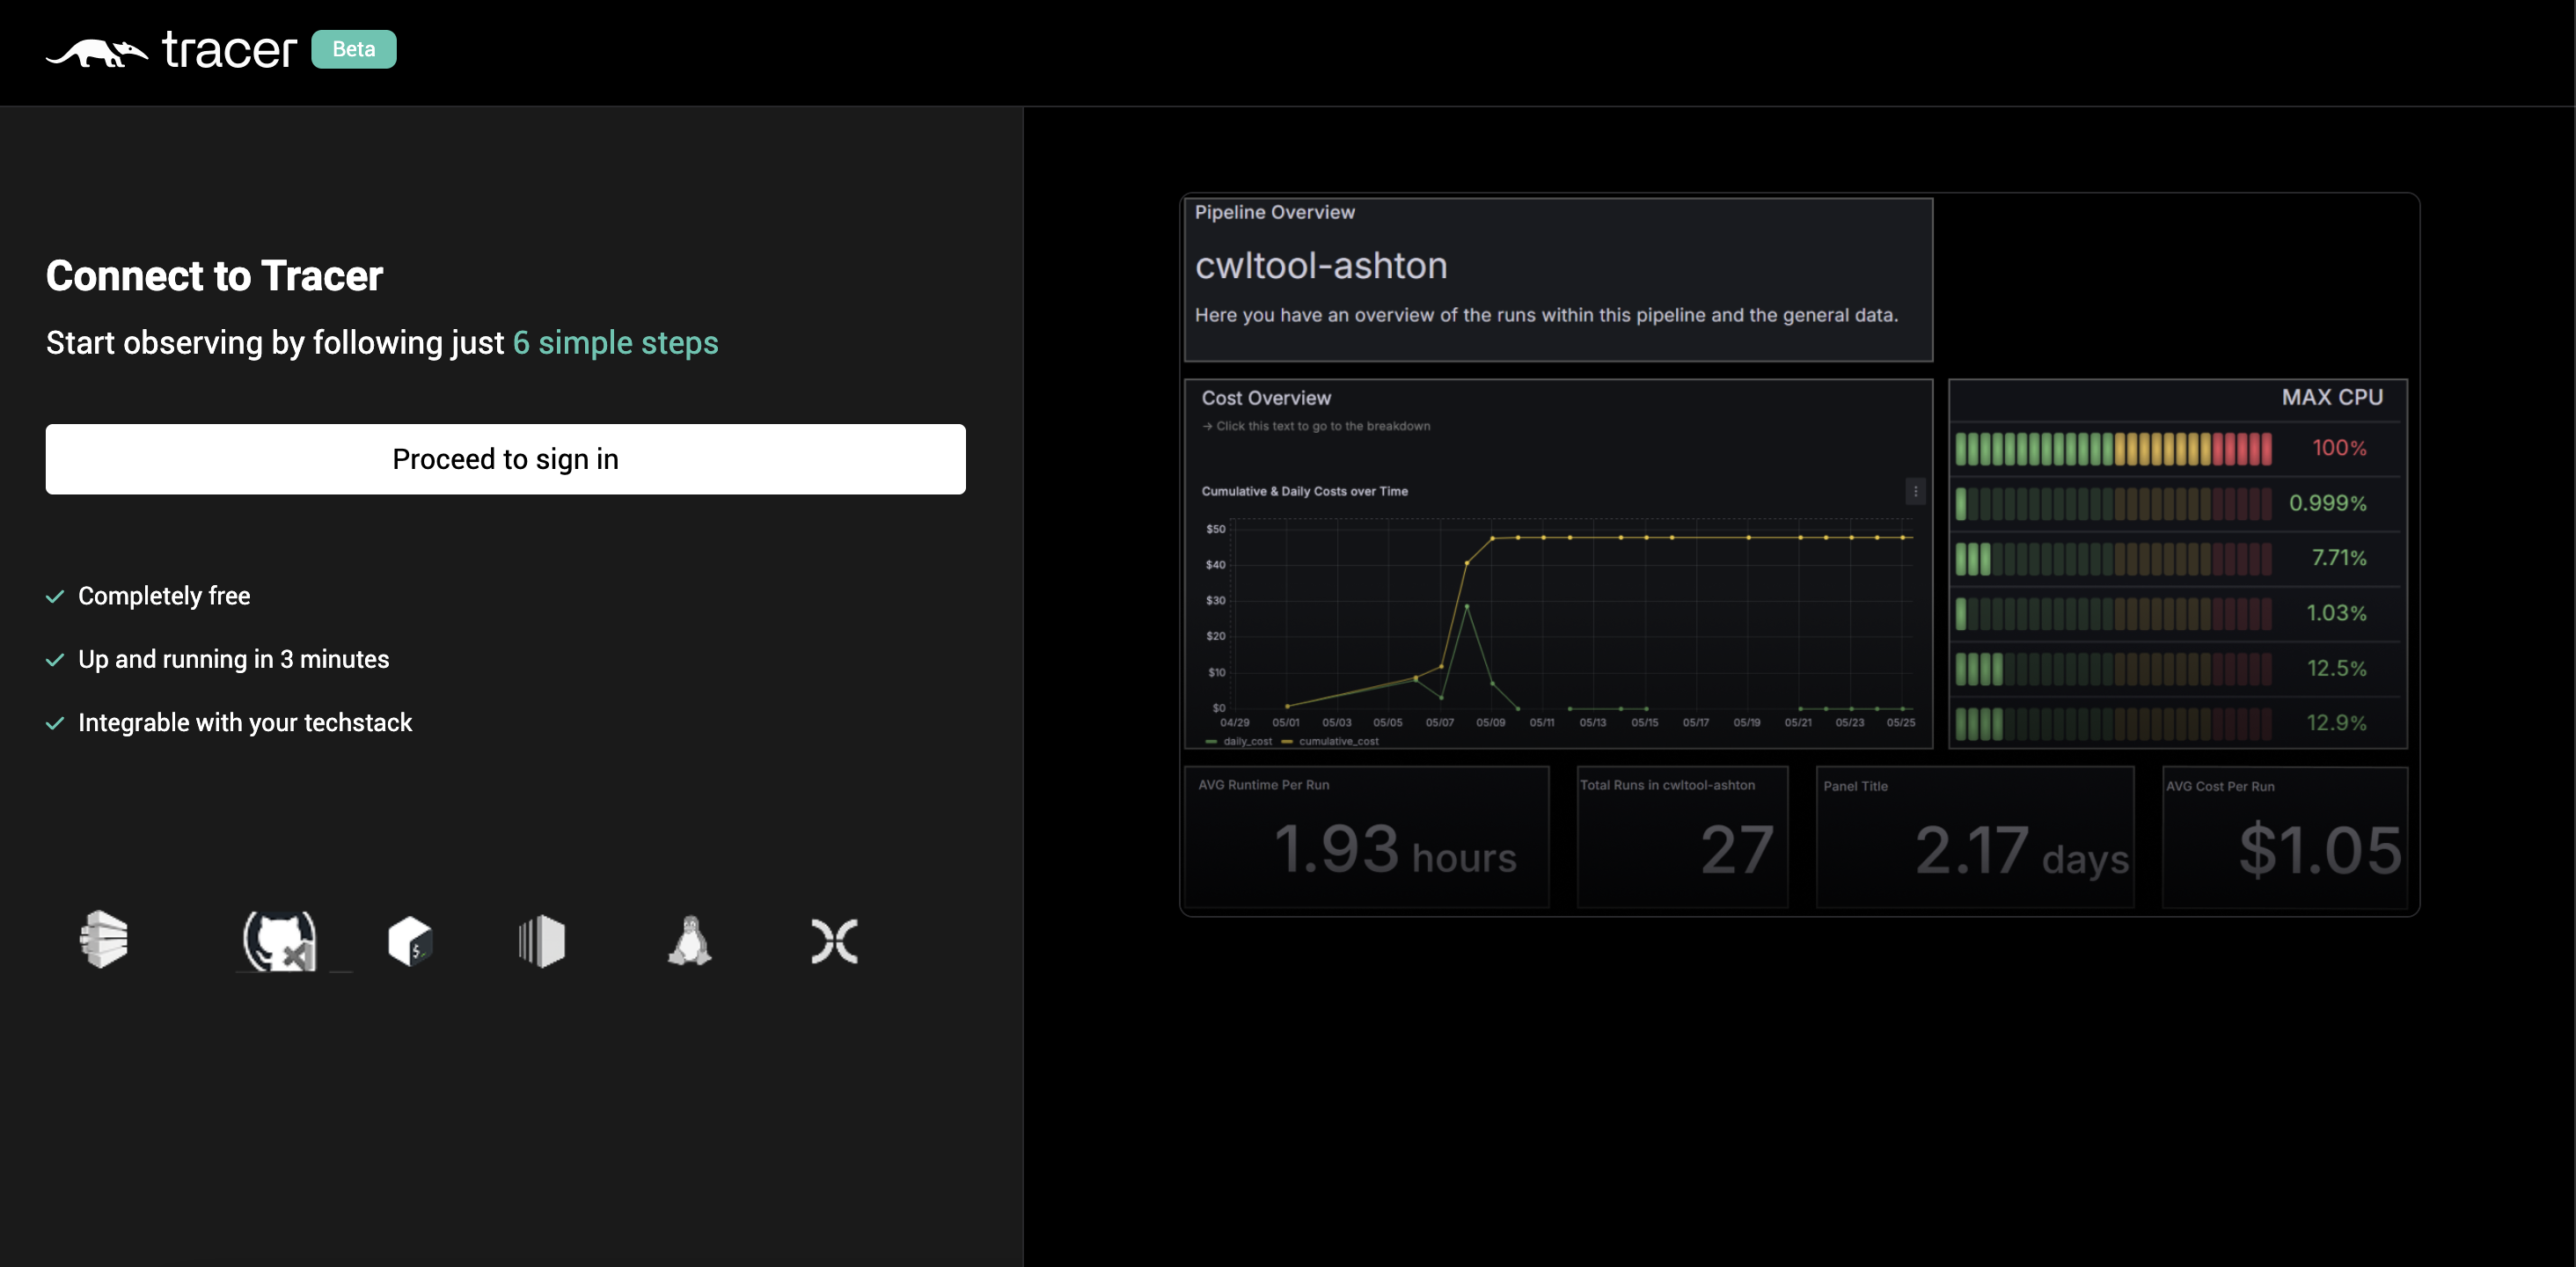Click the Integrable with your techstack checkmark
This screenshot has height=1267, width=2576.
55,724
